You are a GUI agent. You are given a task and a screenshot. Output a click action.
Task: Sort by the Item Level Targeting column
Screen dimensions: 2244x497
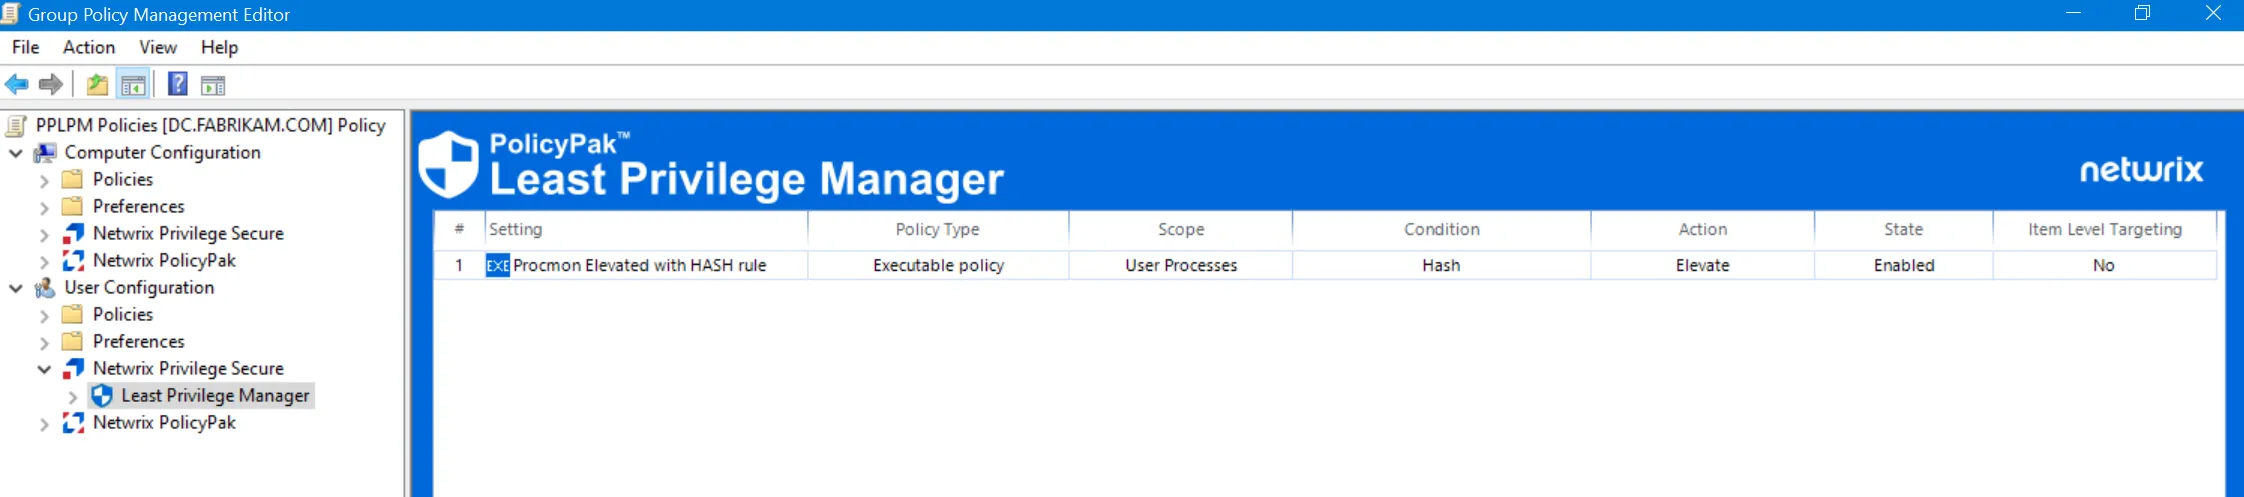point(2104,229)
